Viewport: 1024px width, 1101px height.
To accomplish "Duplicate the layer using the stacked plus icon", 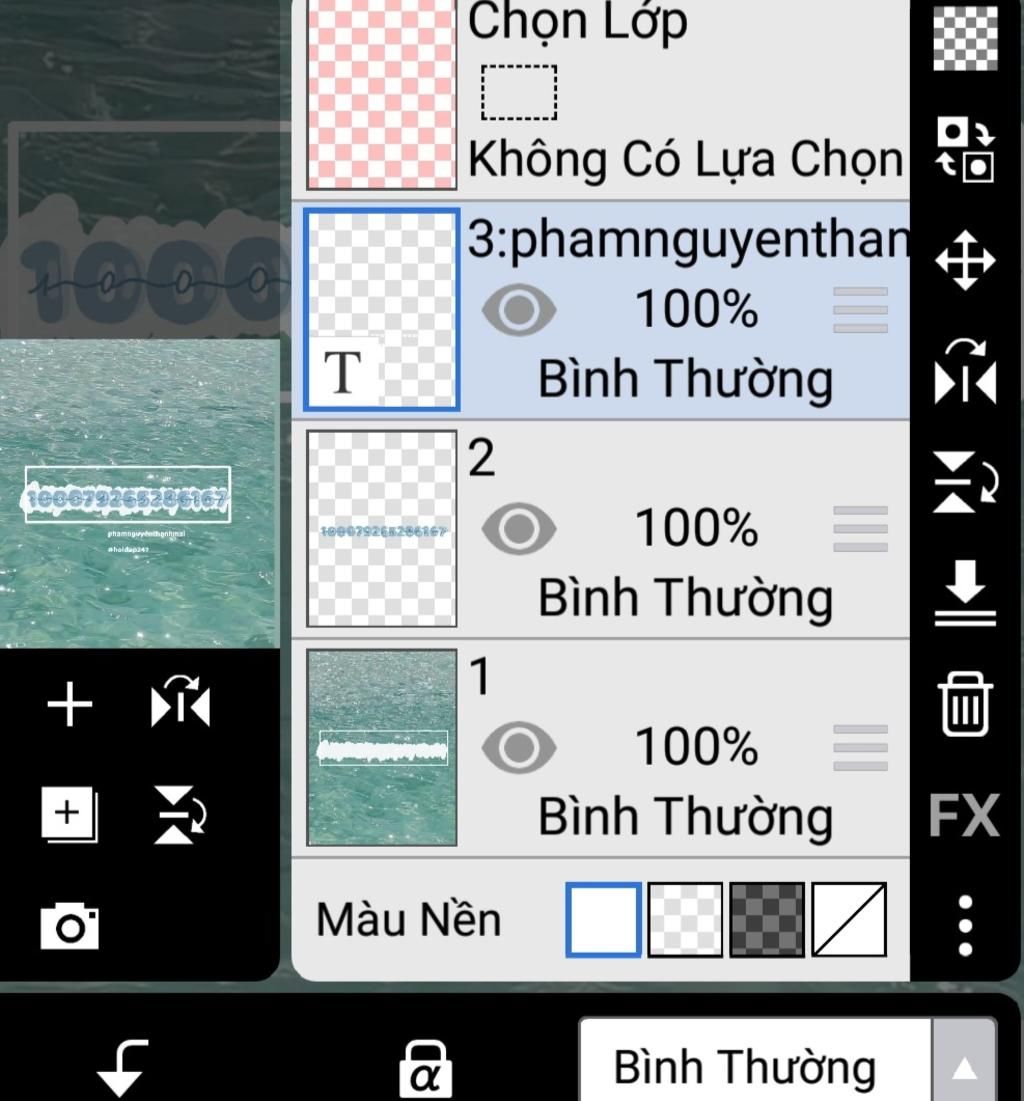I will [69, 815].
